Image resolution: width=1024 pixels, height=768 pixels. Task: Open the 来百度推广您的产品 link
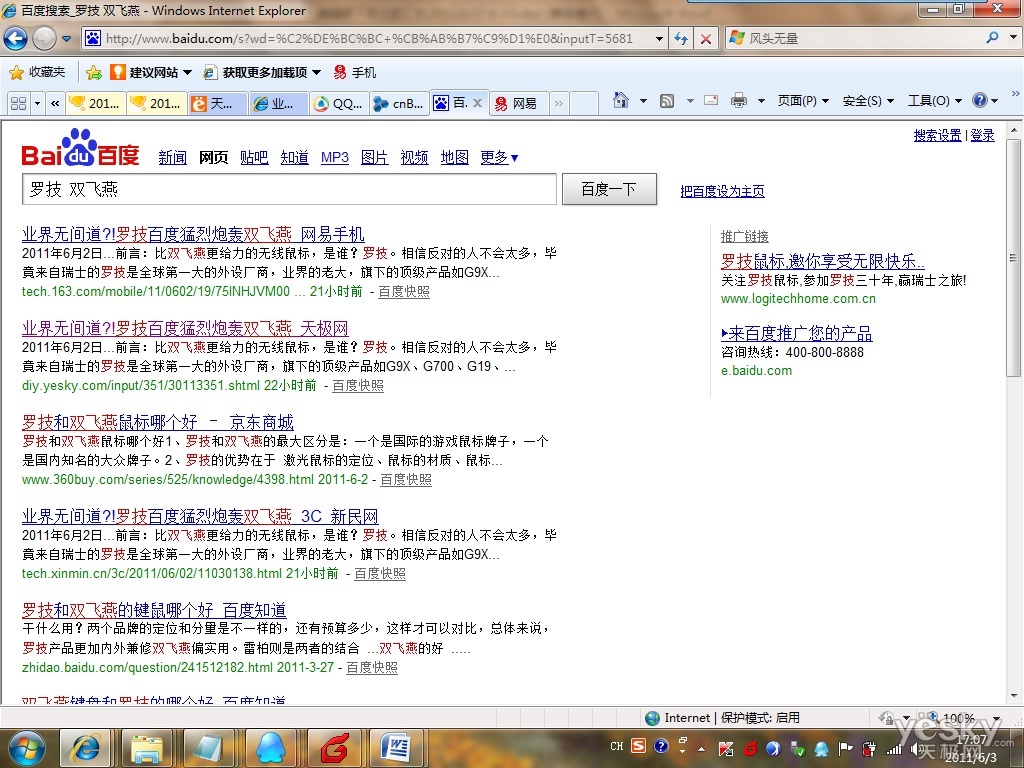click(797, 333)
